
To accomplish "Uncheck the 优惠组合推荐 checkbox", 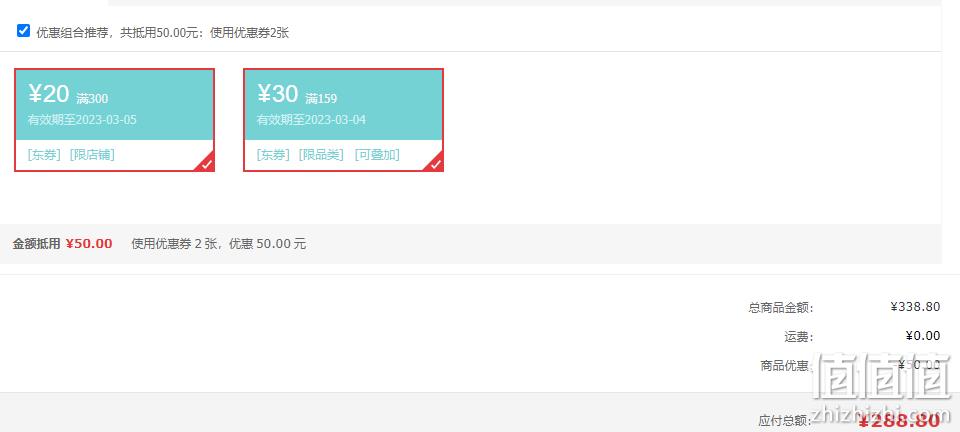I will point(23,31).
